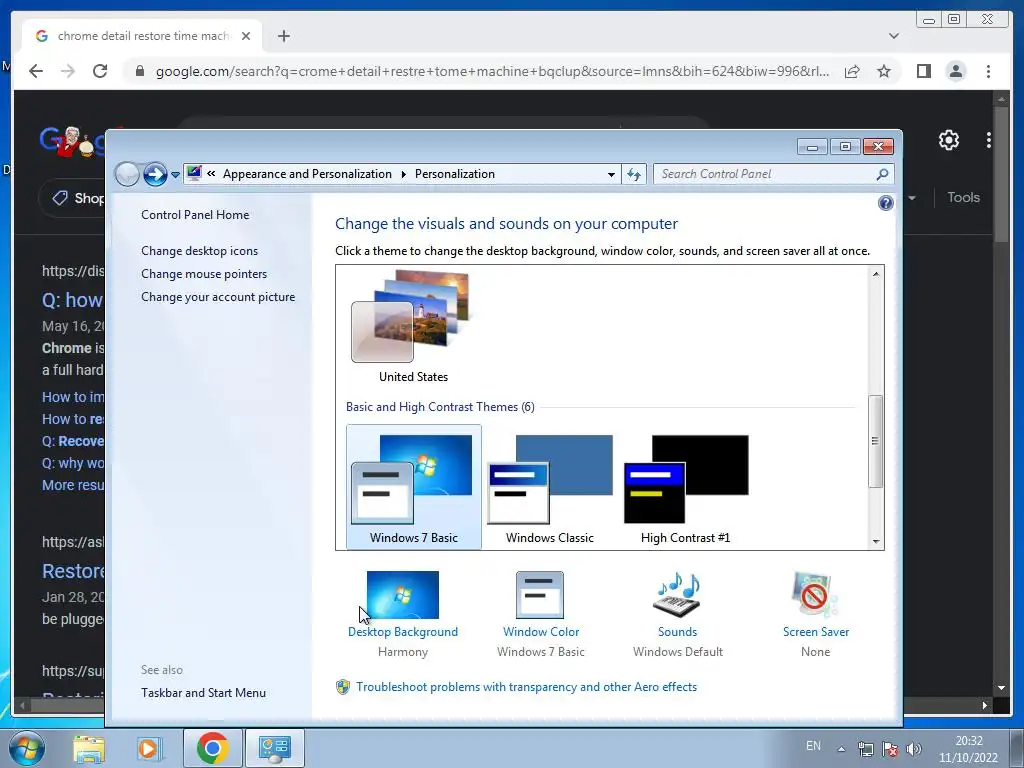
Task: Open Troubleshoot transparency and Aero effects
Action: pyautogui.click(x=526, y=687)
